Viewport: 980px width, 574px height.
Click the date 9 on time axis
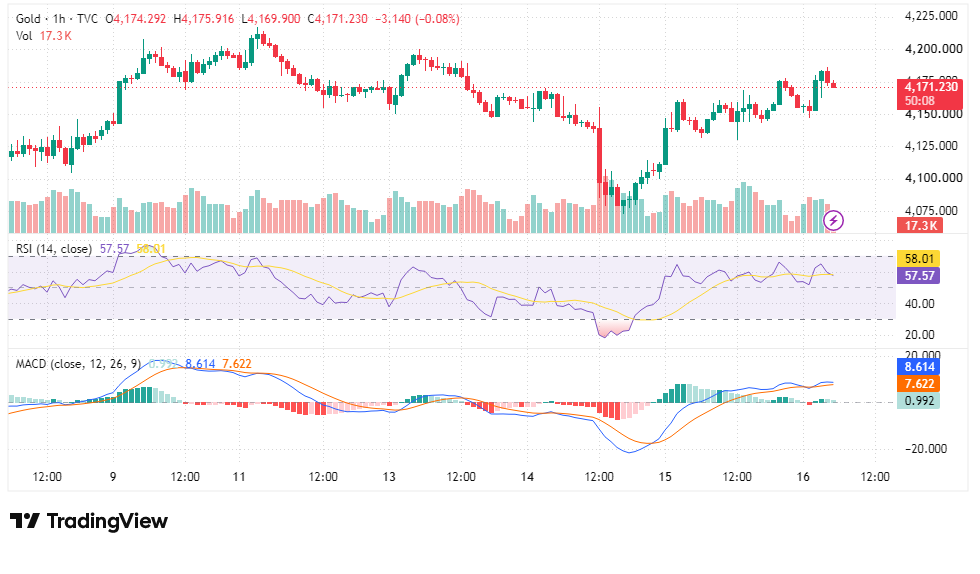(x=113, y=477)
